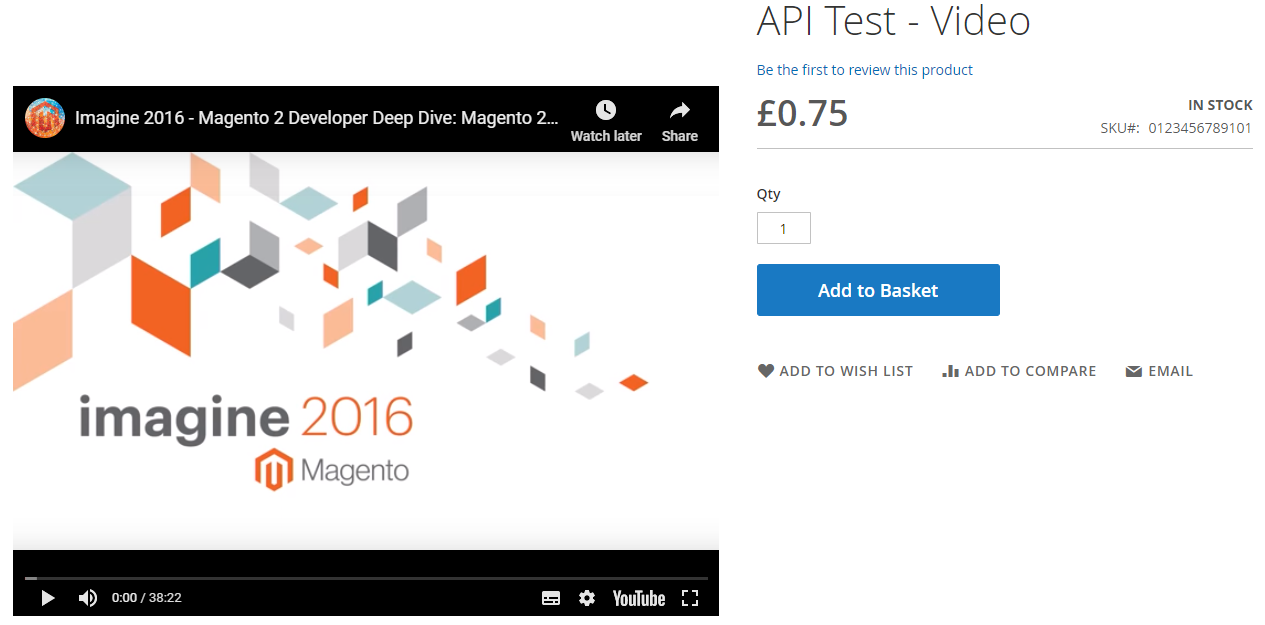Screen dimensions: 1265x625
Task: Open video settings gear icon
Action: tap(587, 598)
